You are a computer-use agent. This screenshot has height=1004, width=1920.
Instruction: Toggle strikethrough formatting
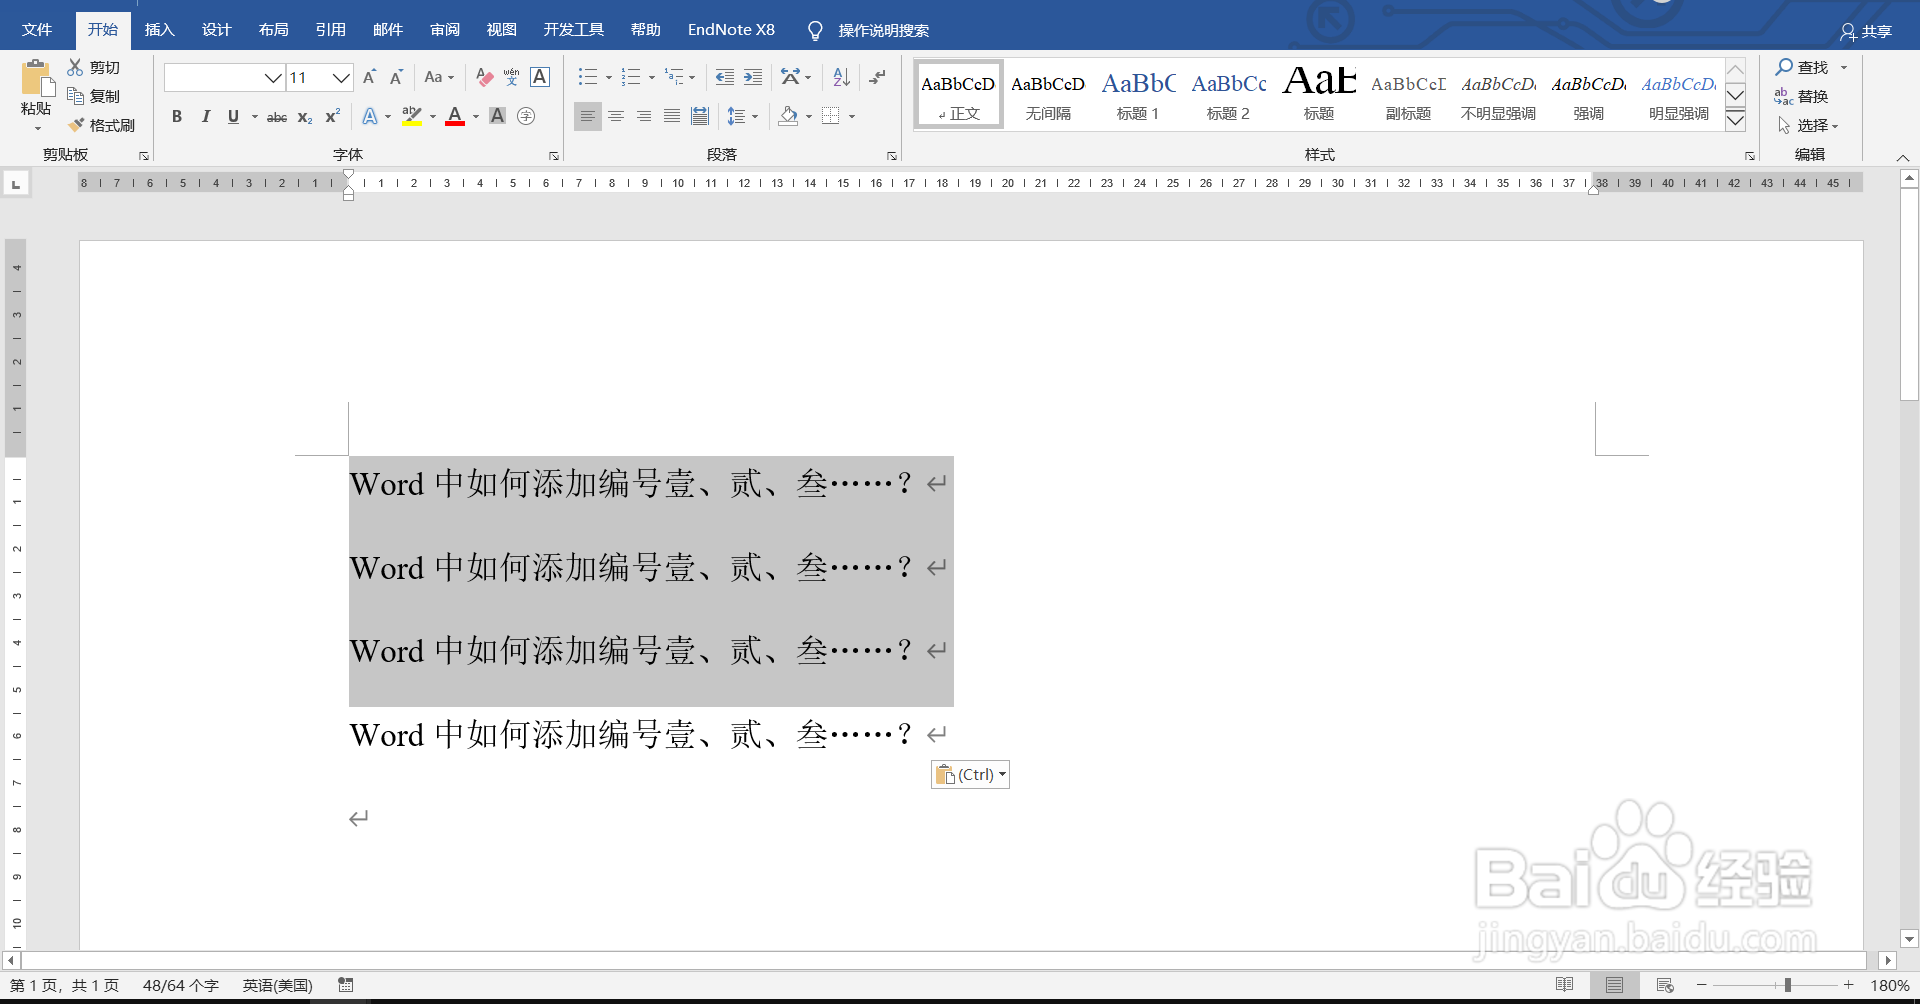(277, 117)
